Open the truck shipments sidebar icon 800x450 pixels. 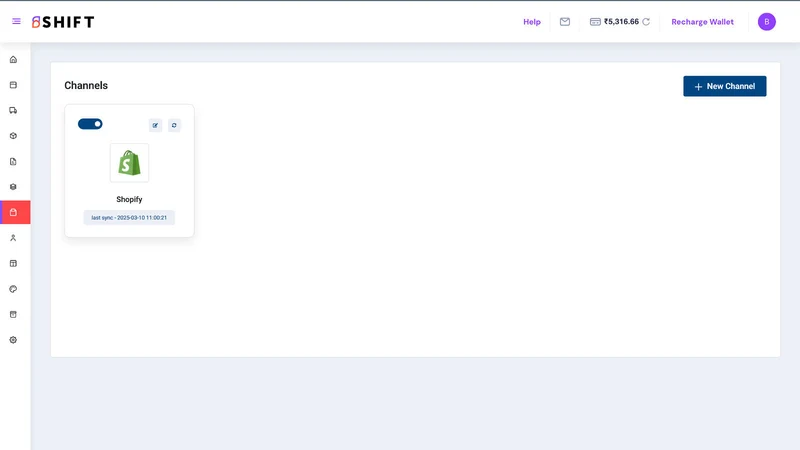[13, 111]
